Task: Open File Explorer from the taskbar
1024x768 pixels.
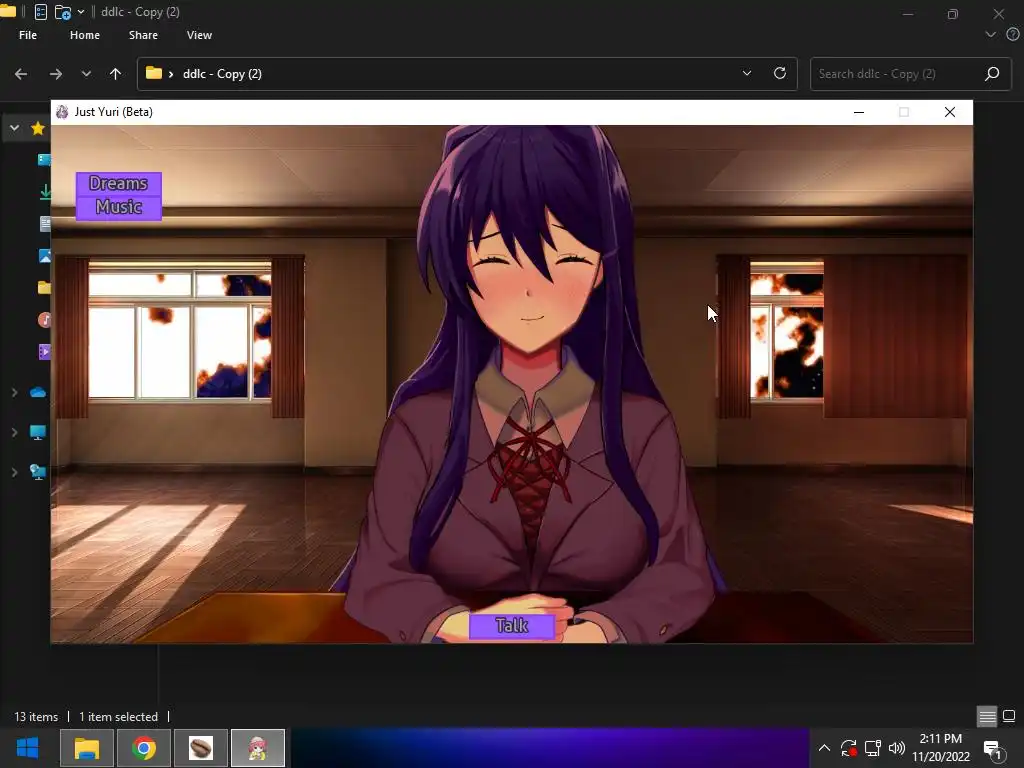Action: point(86,748)
